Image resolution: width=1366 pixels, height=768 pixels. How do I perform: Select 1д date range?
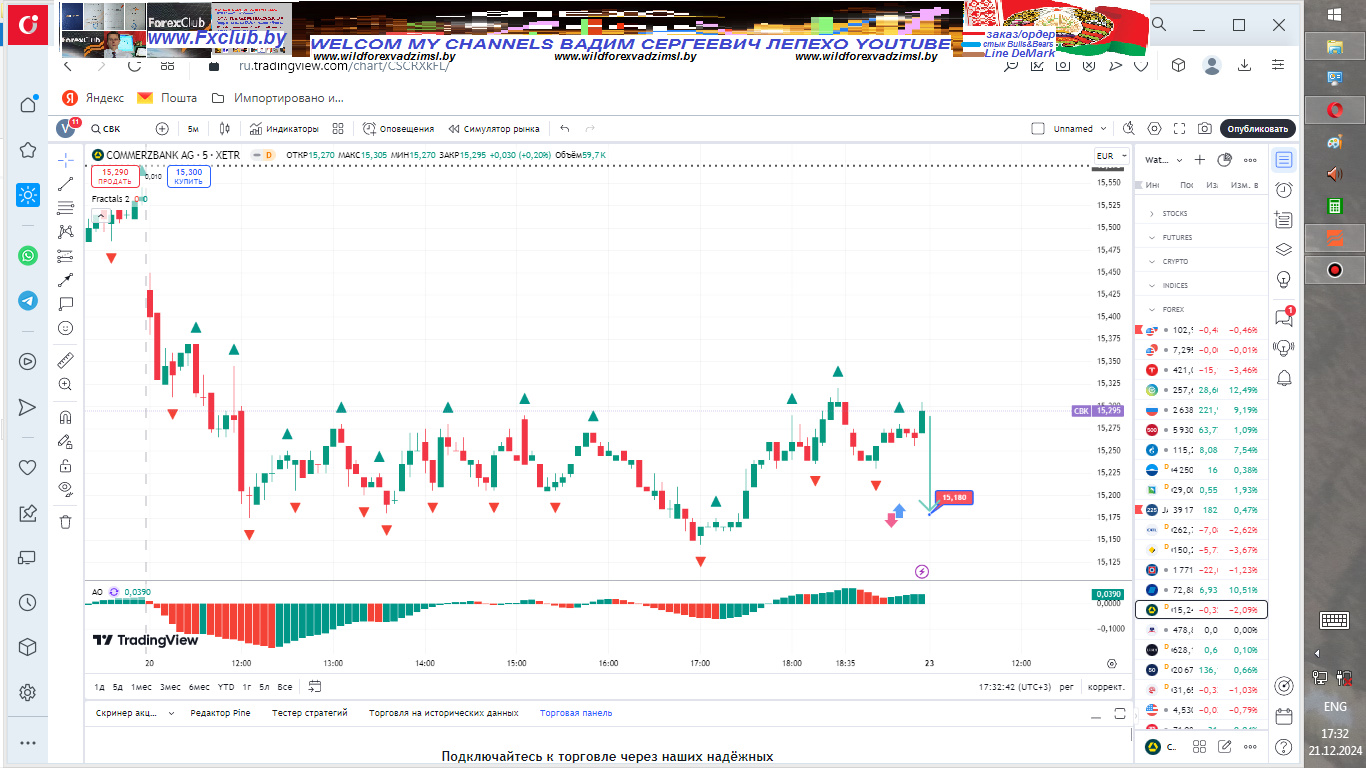100,687
